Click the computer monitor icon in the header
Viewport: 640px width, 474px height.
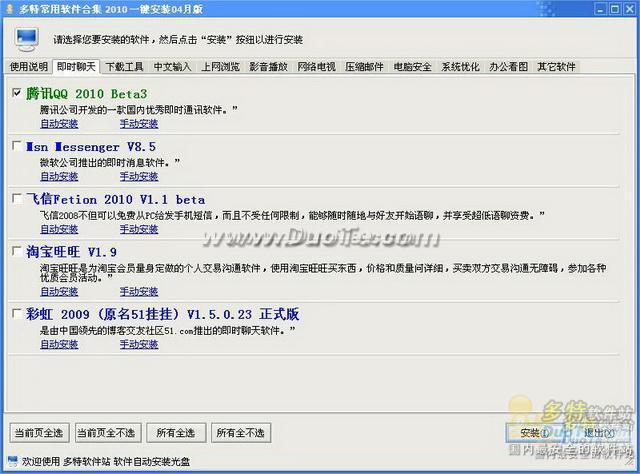(x=27, y=40)
